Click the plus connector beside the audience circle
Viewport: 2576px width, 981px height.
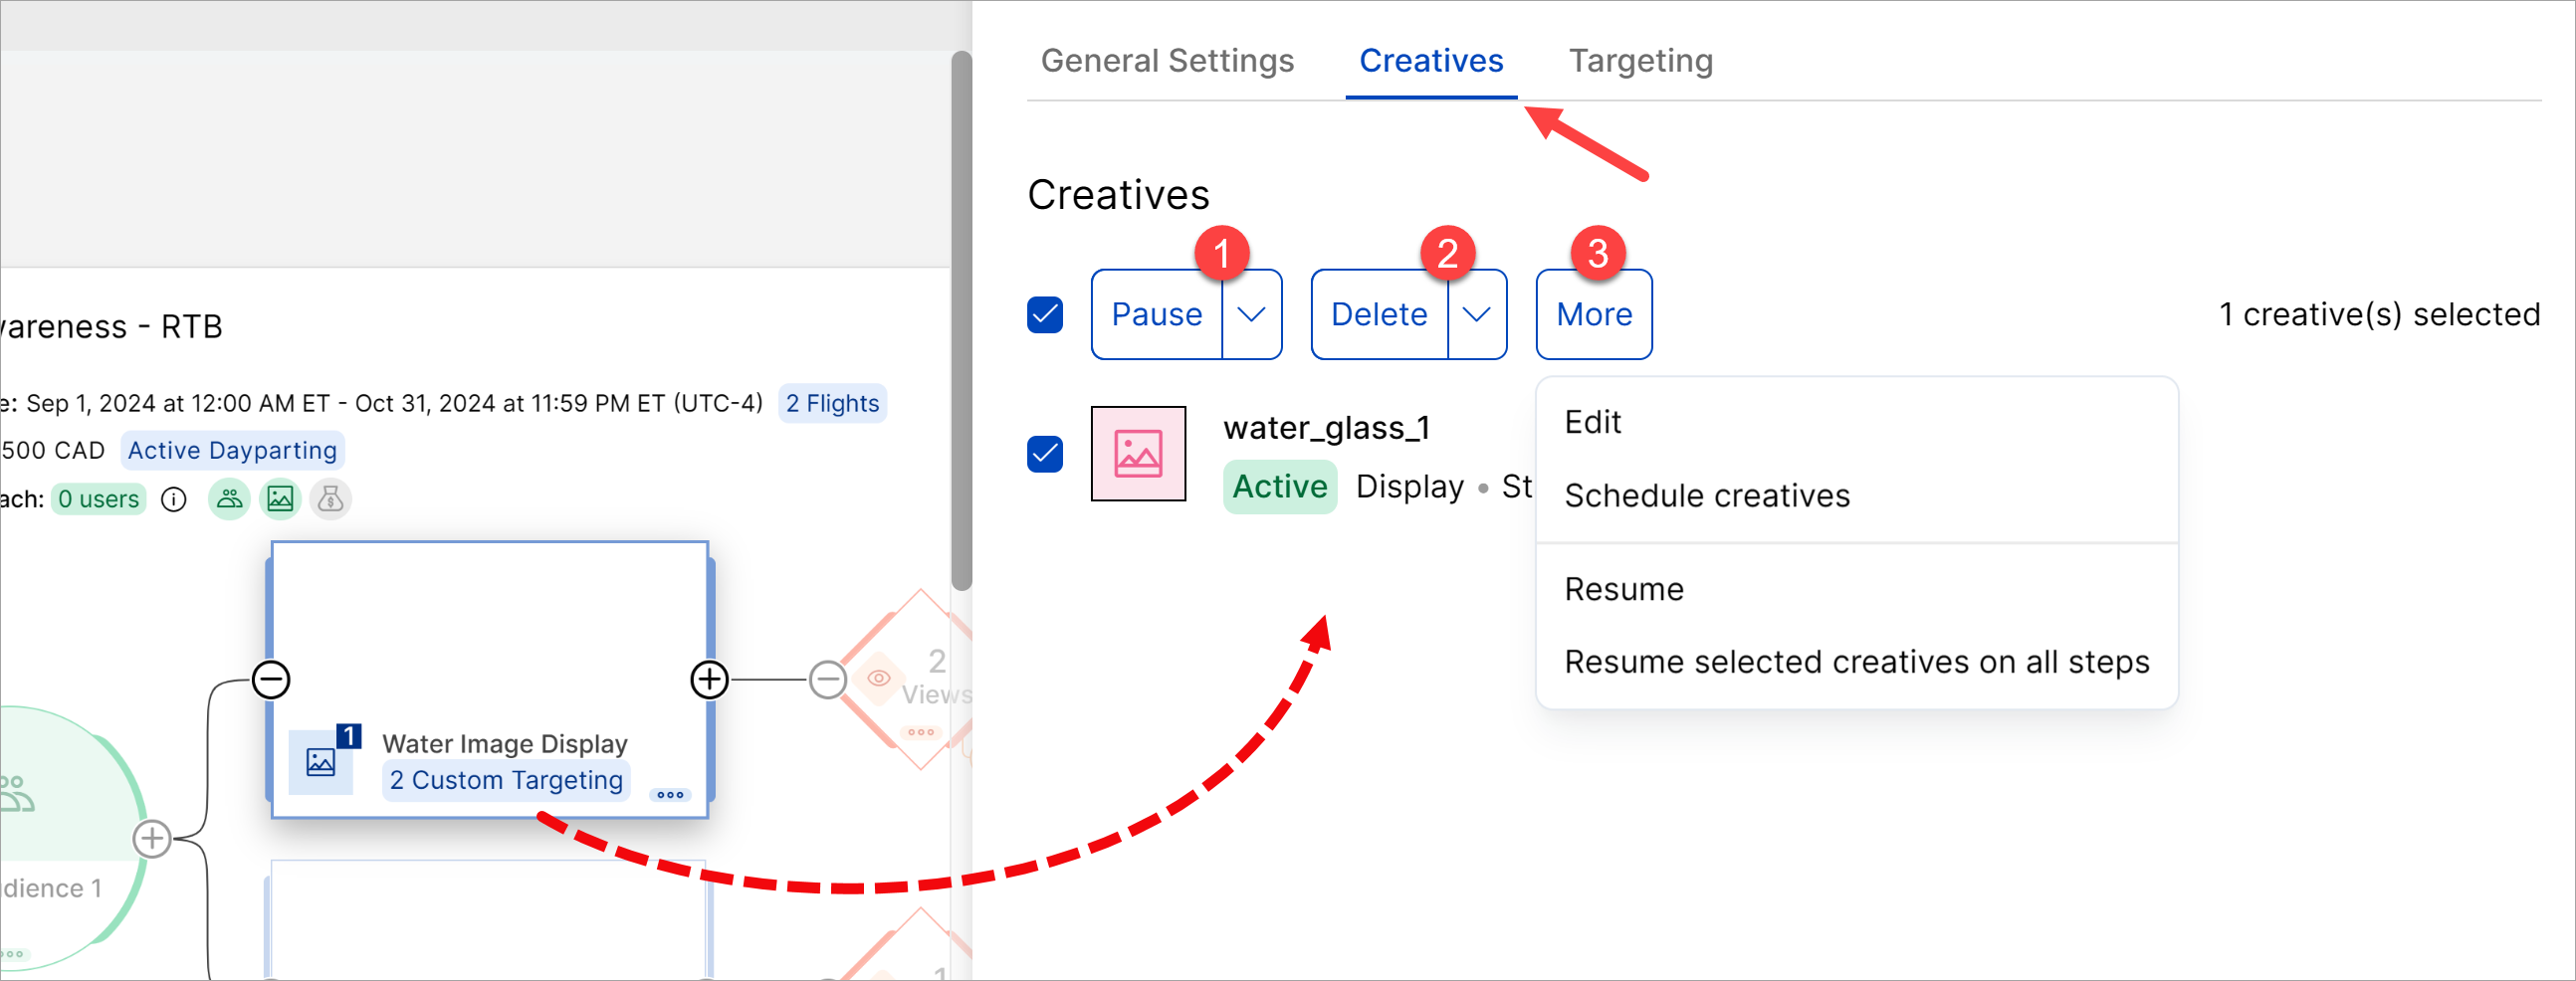[152, 839]
